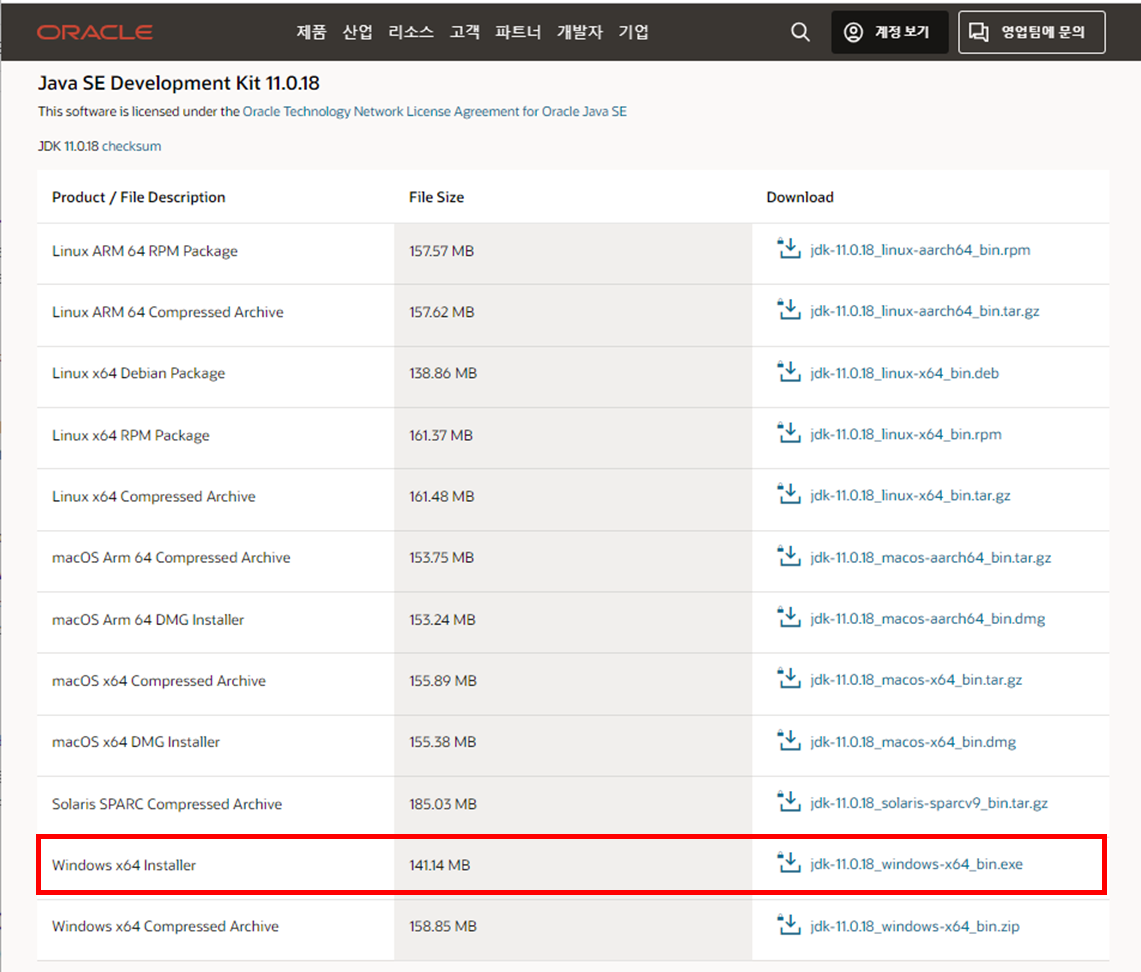The width and height of the screenshot is (1141, 972).
Task: Open the 산업 menu
Action: click(x=357, y=32)
